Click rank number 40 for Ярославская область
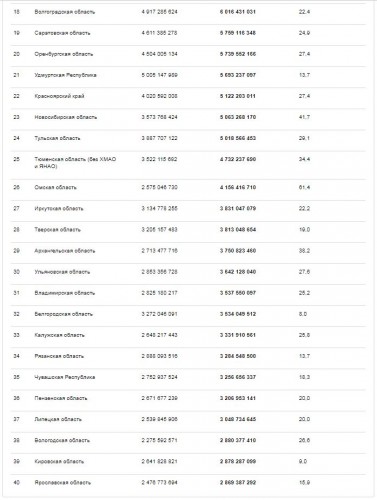Screen dimensions: 377x500 point(16,482)
